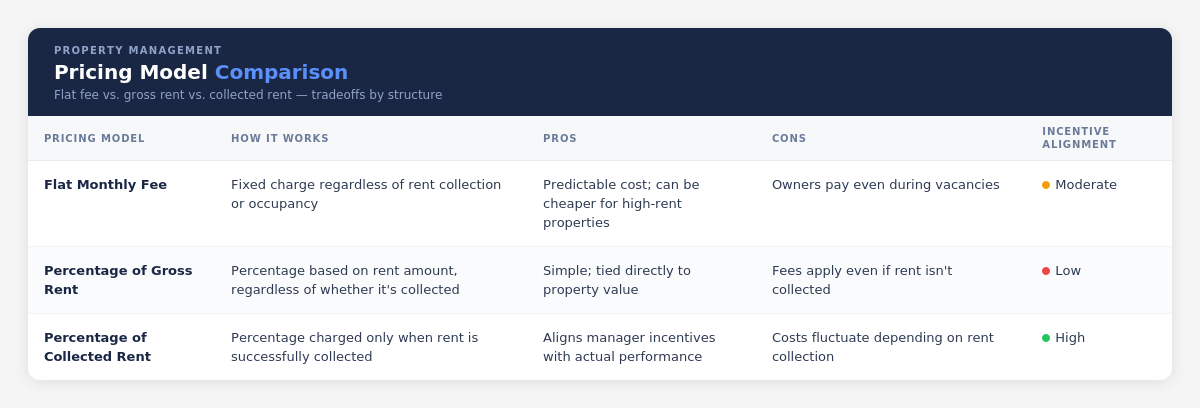Click the flat fee vs. gross rent subtitle
The height and width of the screenshot is (408, 1200).
click(248, 95)
